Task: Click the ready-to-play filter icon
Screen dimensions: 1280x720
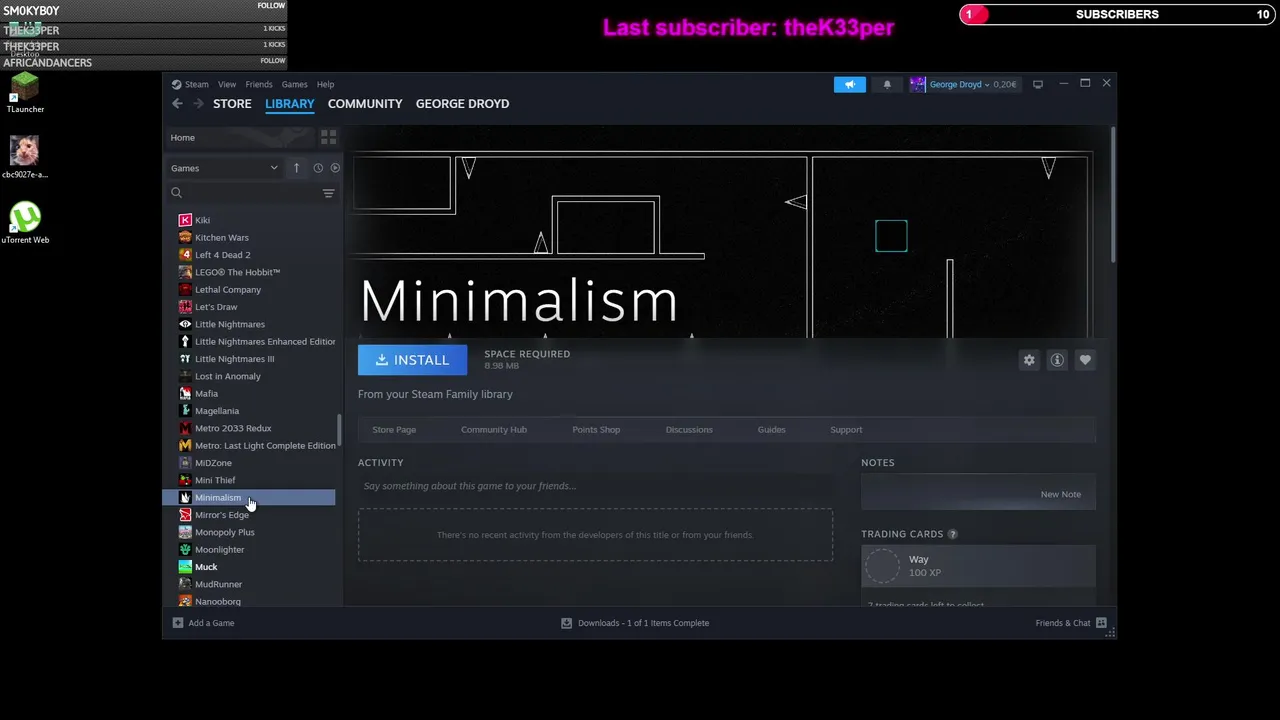Action: [335, 168]
